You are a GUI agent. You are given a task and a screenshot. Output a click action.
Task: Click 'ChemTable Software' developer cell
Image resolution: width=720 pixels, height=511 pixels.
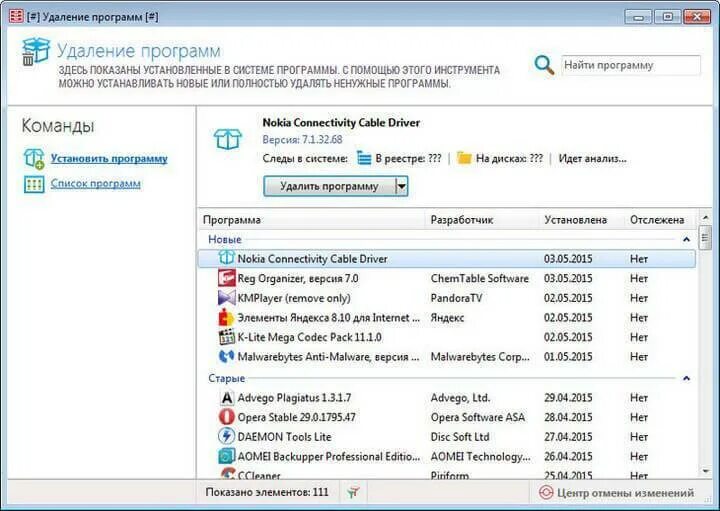479,279
